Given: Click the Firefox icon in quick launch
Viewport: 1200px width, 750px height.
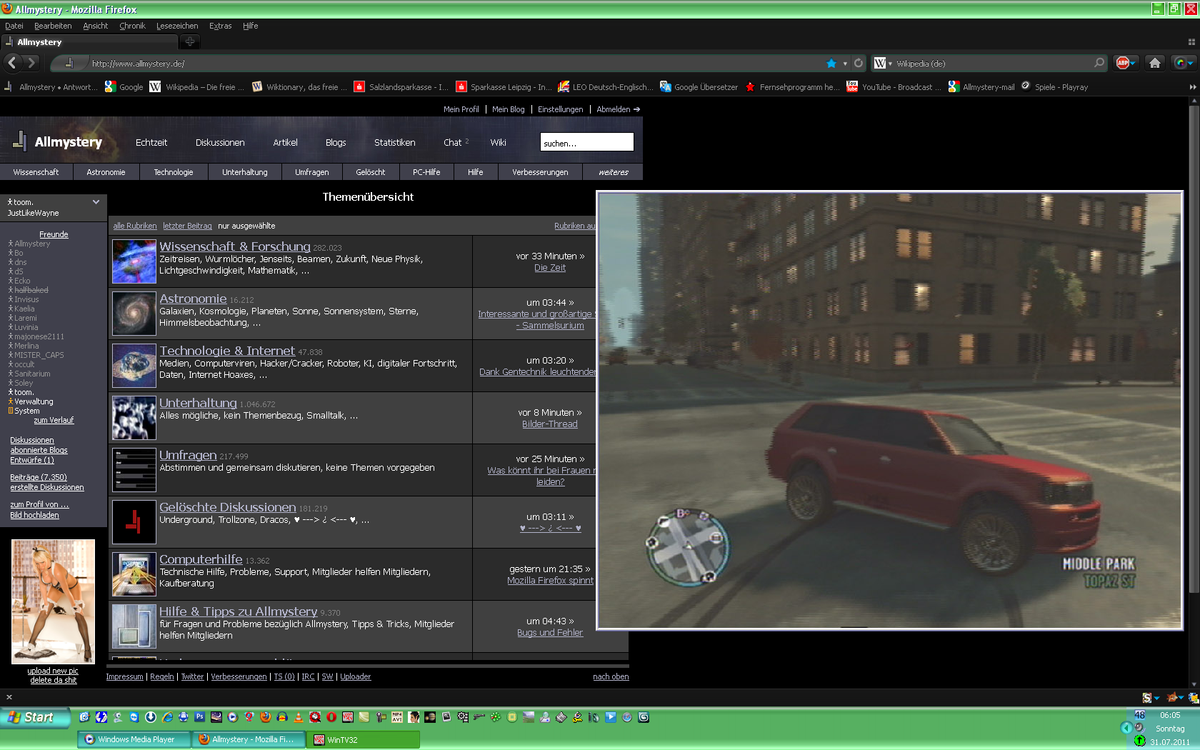Looking at the screenshot, I should point(265,717).
